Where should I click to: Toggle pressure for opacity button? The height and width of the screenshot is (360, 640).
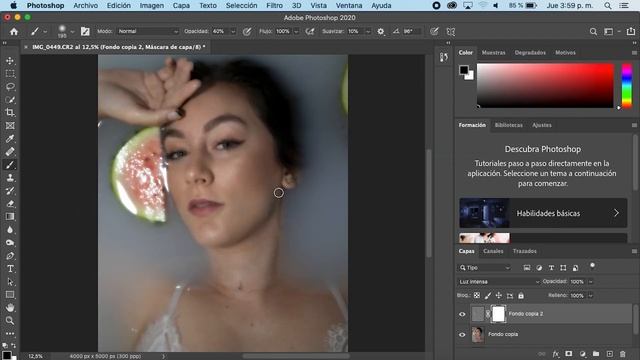(247, 31)
